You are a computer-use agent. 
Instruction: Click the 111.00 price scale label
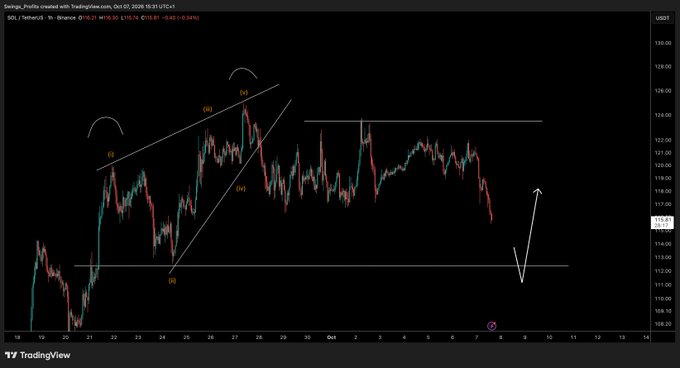pos(663,285)
